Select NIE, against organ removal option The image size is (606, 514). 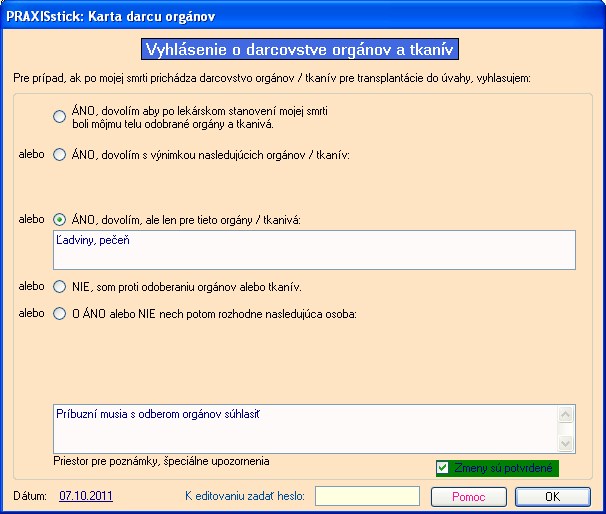coord(60,287)
